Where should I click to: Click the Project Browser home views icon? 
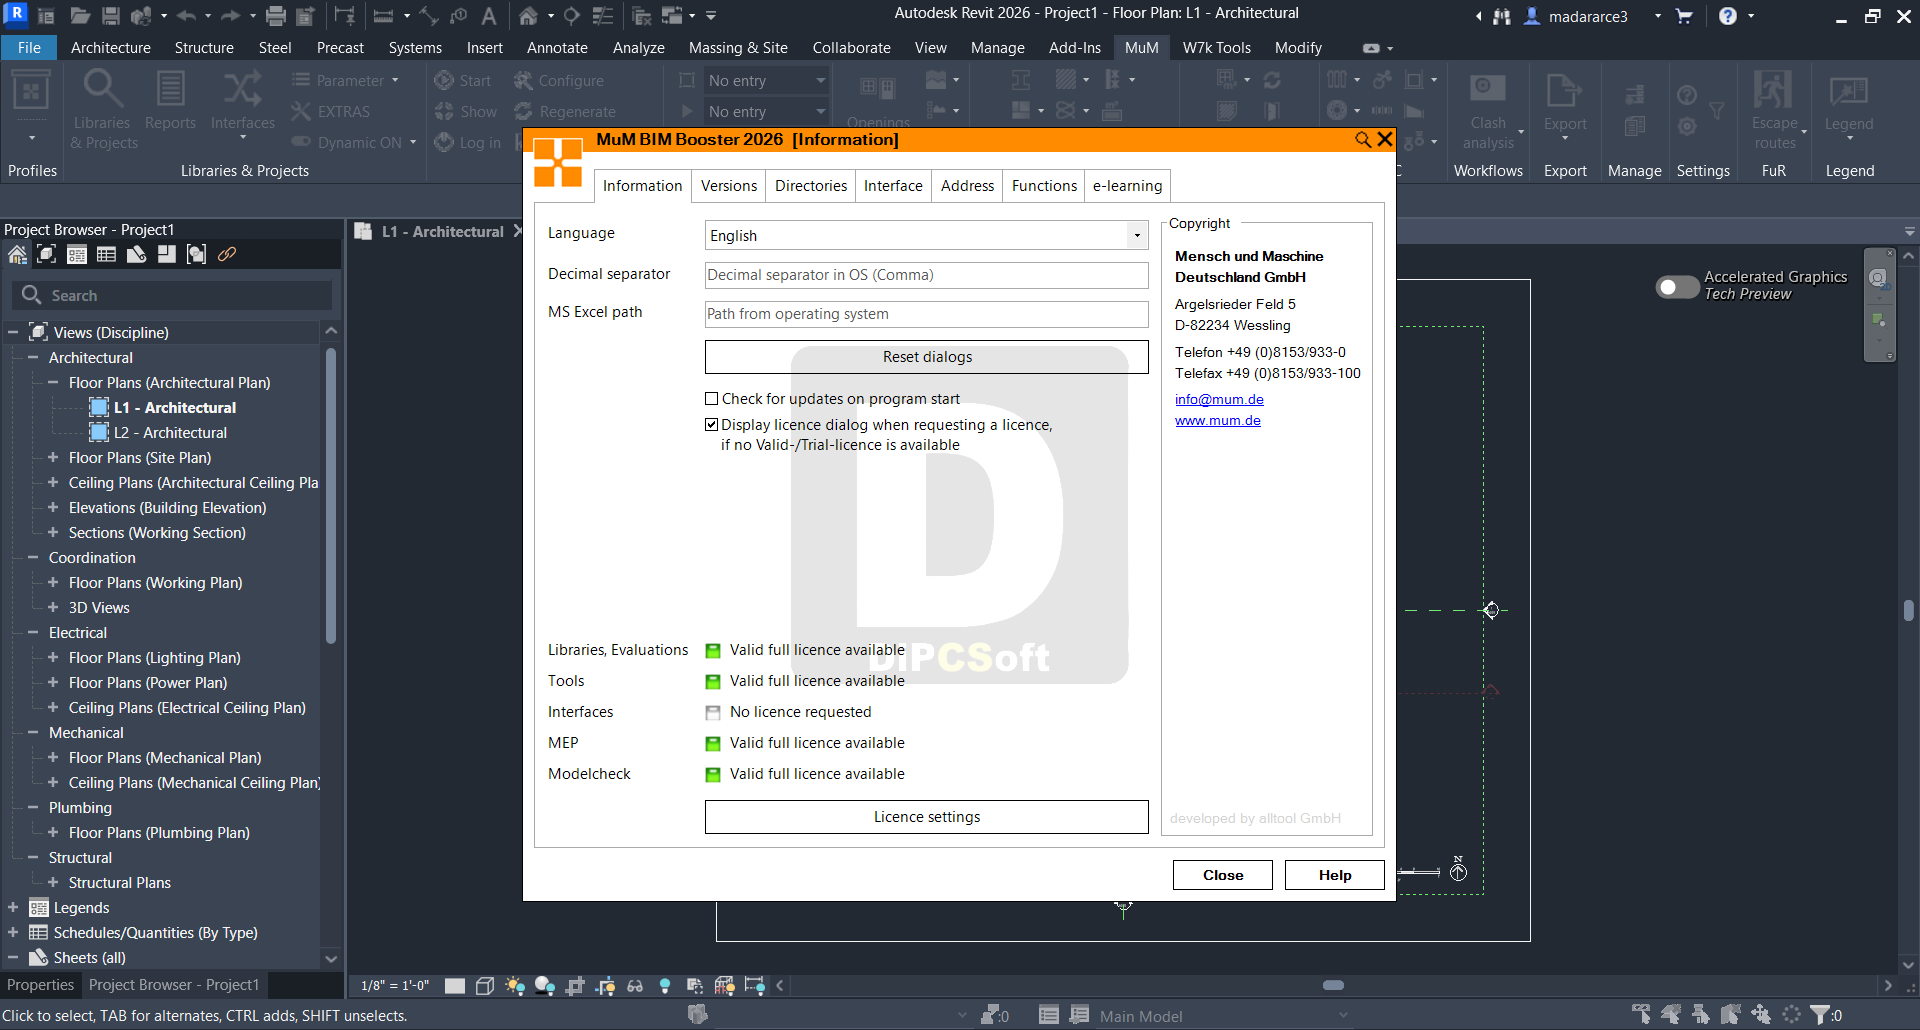click(x=17, y=254)
